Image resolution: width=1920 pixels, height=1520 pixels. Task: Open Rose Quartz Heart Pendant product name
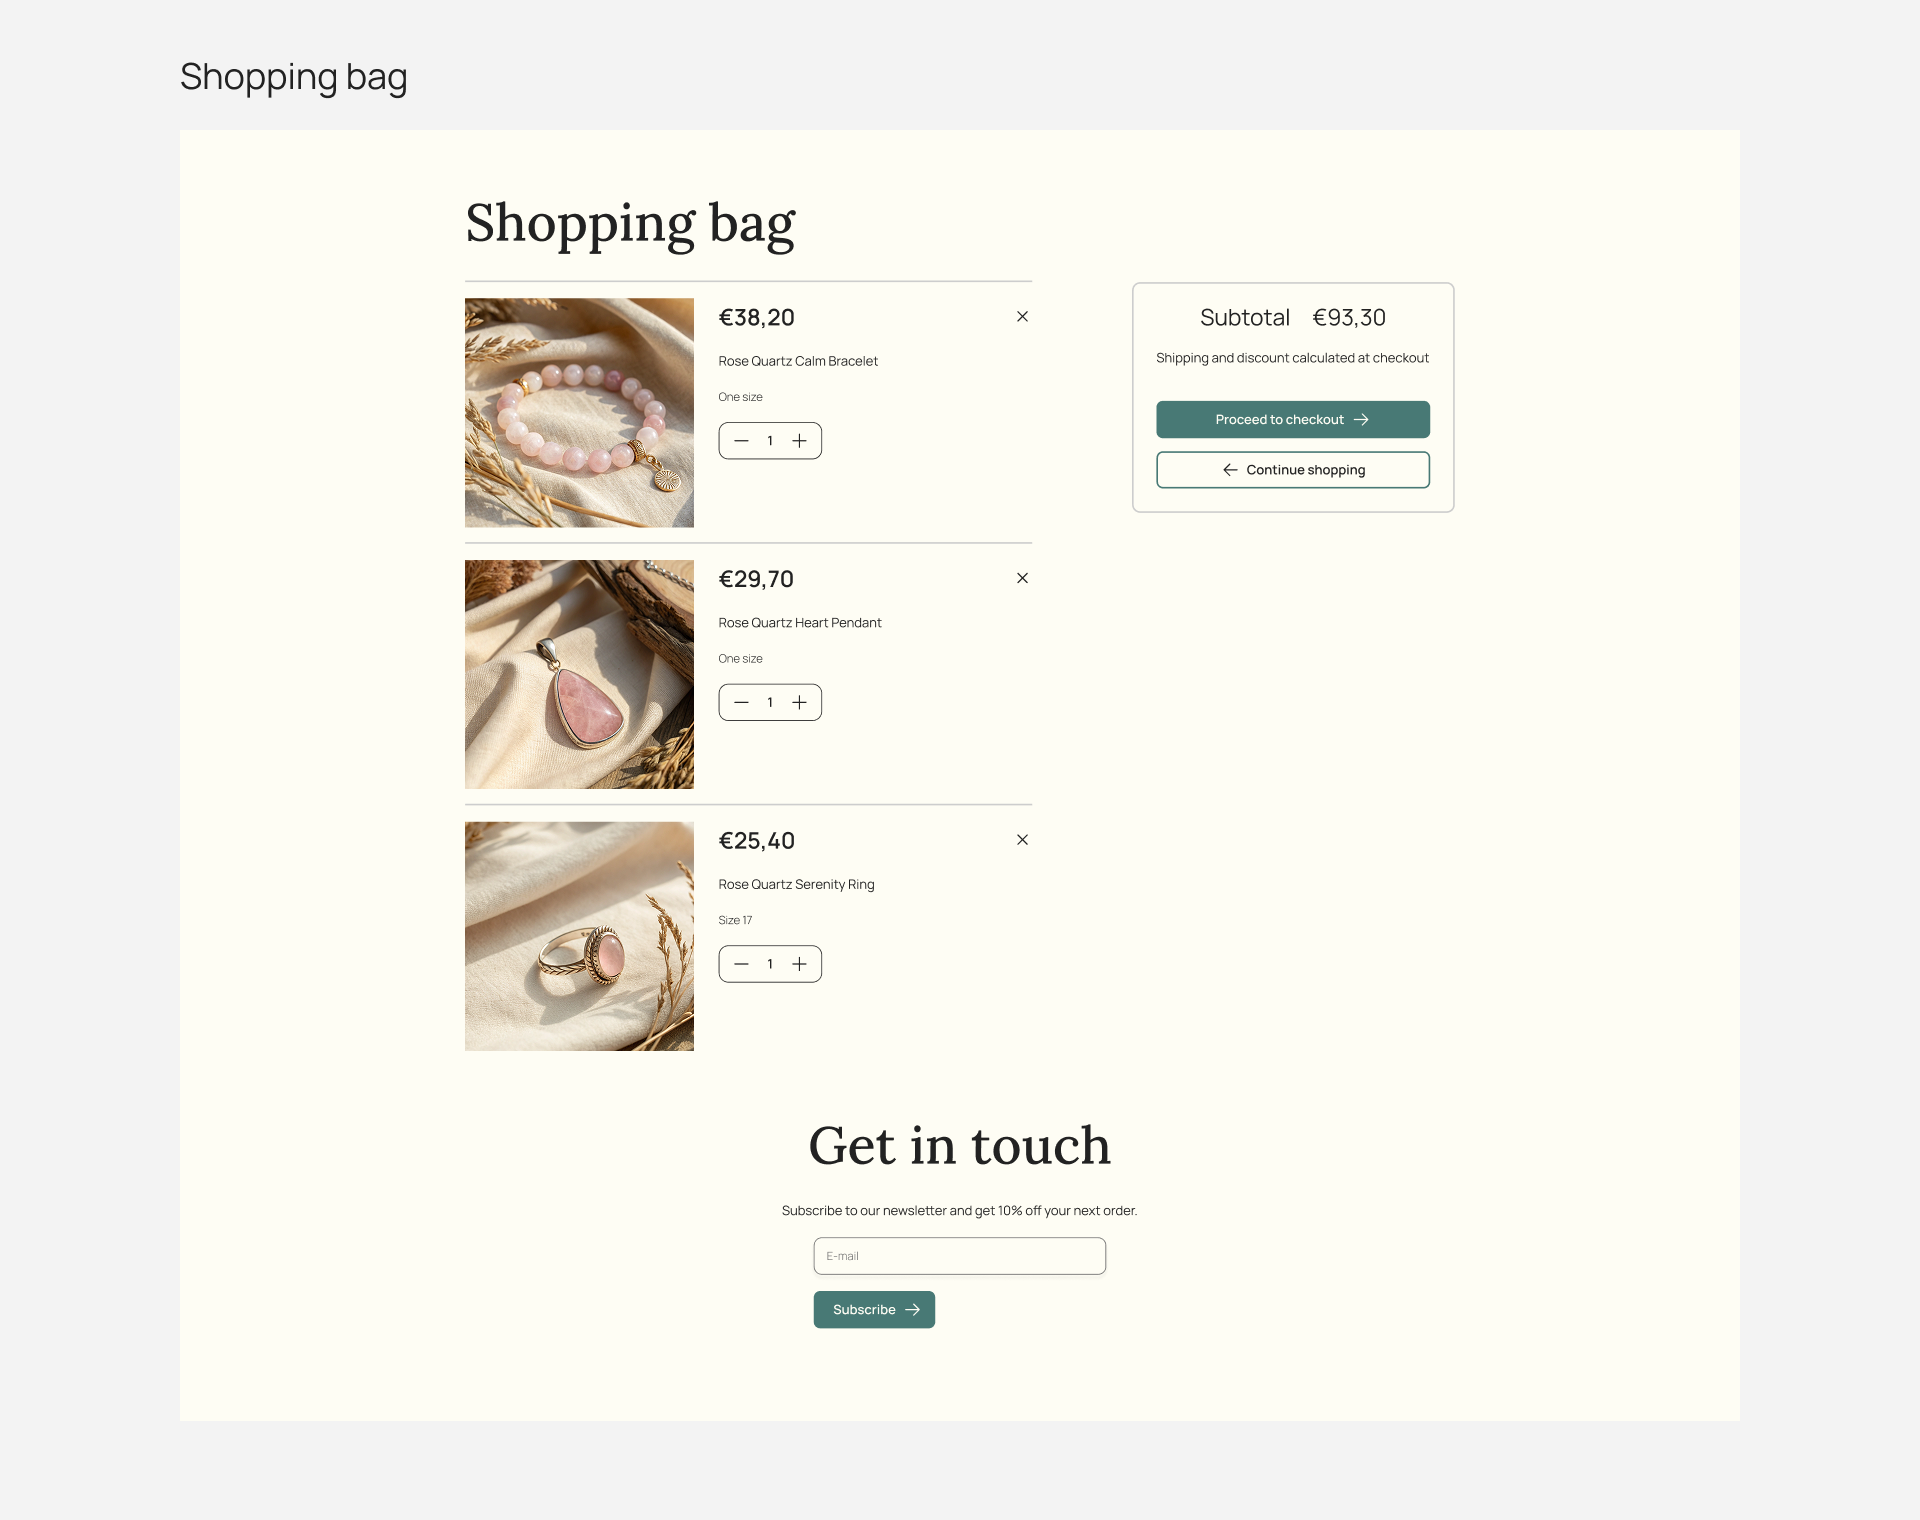(x=799, y=623)
